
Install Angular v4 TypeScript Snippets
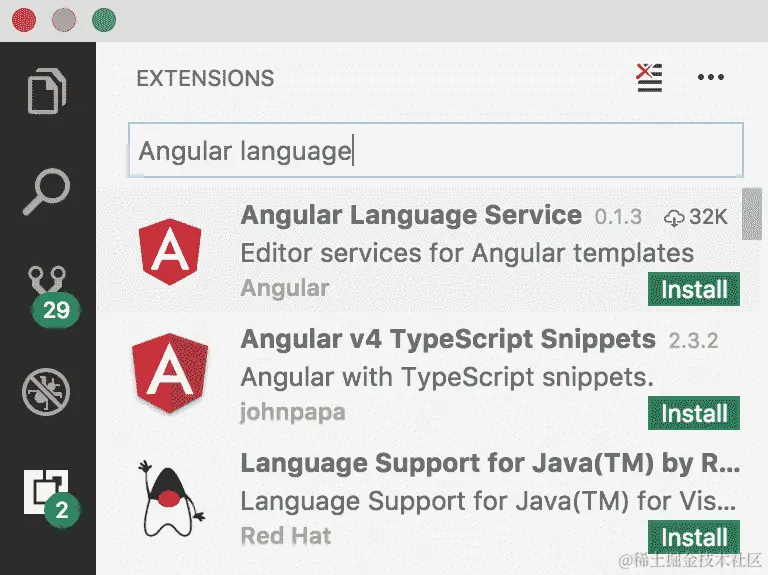pos(694,413)
